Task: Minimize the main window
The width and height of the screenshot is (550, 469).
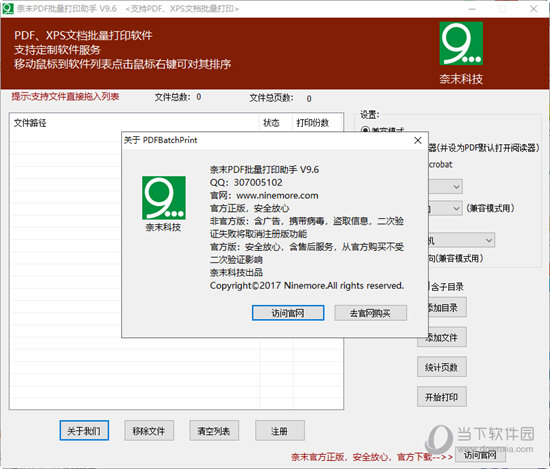Action: [x=472, y=9]
